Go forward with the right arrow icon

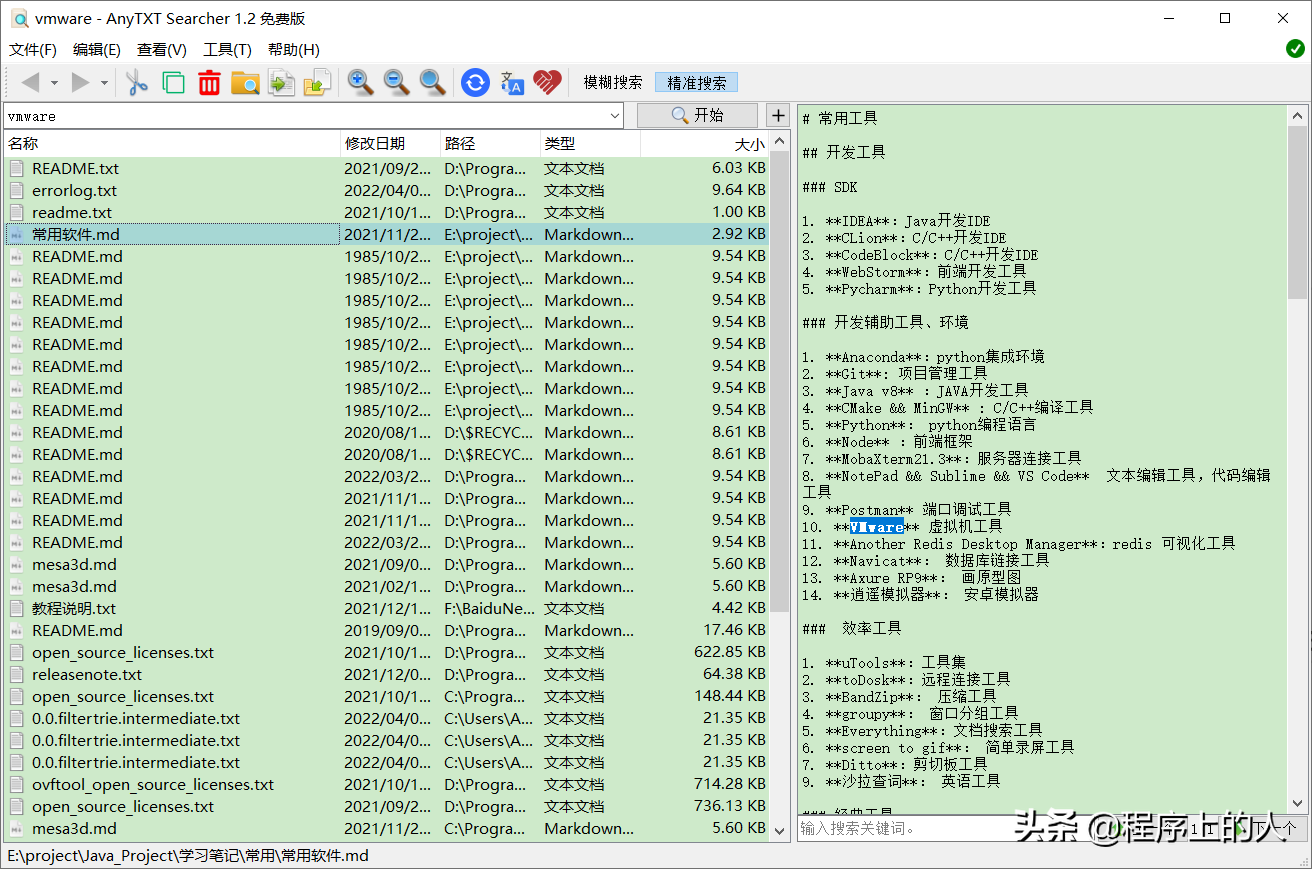pyautogui.click(x=81, y=83)
